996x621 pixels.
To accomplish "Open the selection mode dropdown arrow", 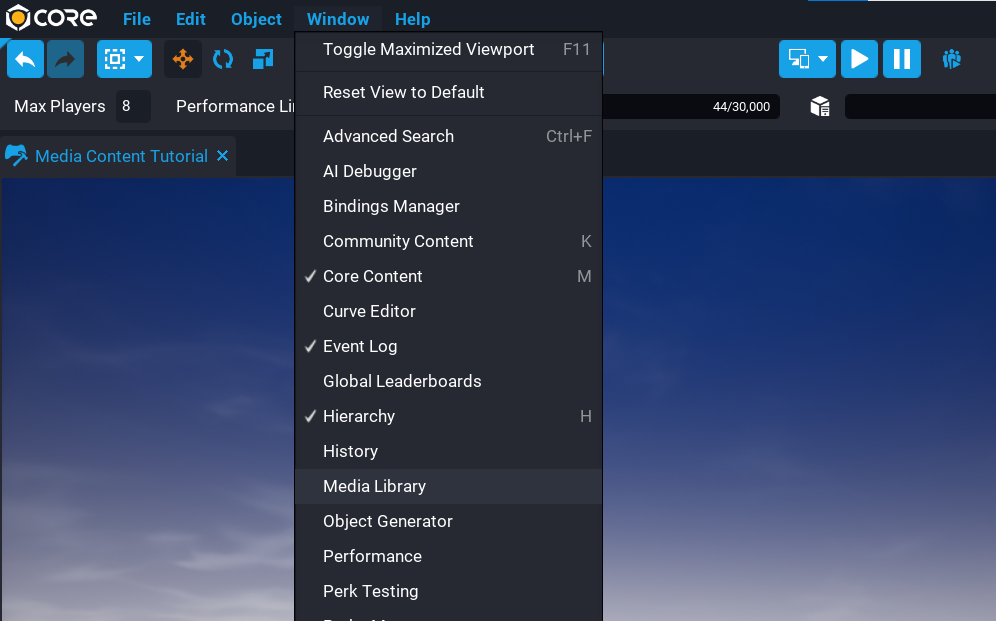I will pos(138,59).
